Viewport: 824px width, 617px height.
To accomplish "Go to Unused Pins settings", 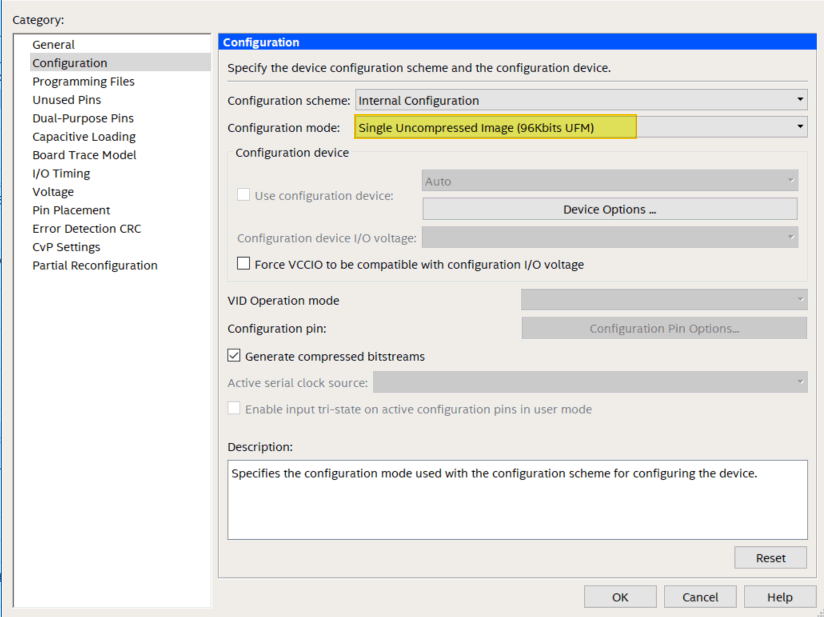I will point(66,100).
